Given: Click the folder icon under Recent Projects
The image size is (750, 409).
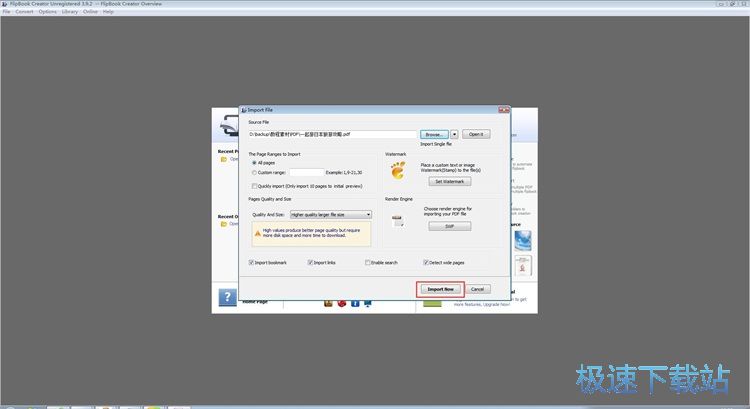Looking at the screenshot, I should point(223,159).
